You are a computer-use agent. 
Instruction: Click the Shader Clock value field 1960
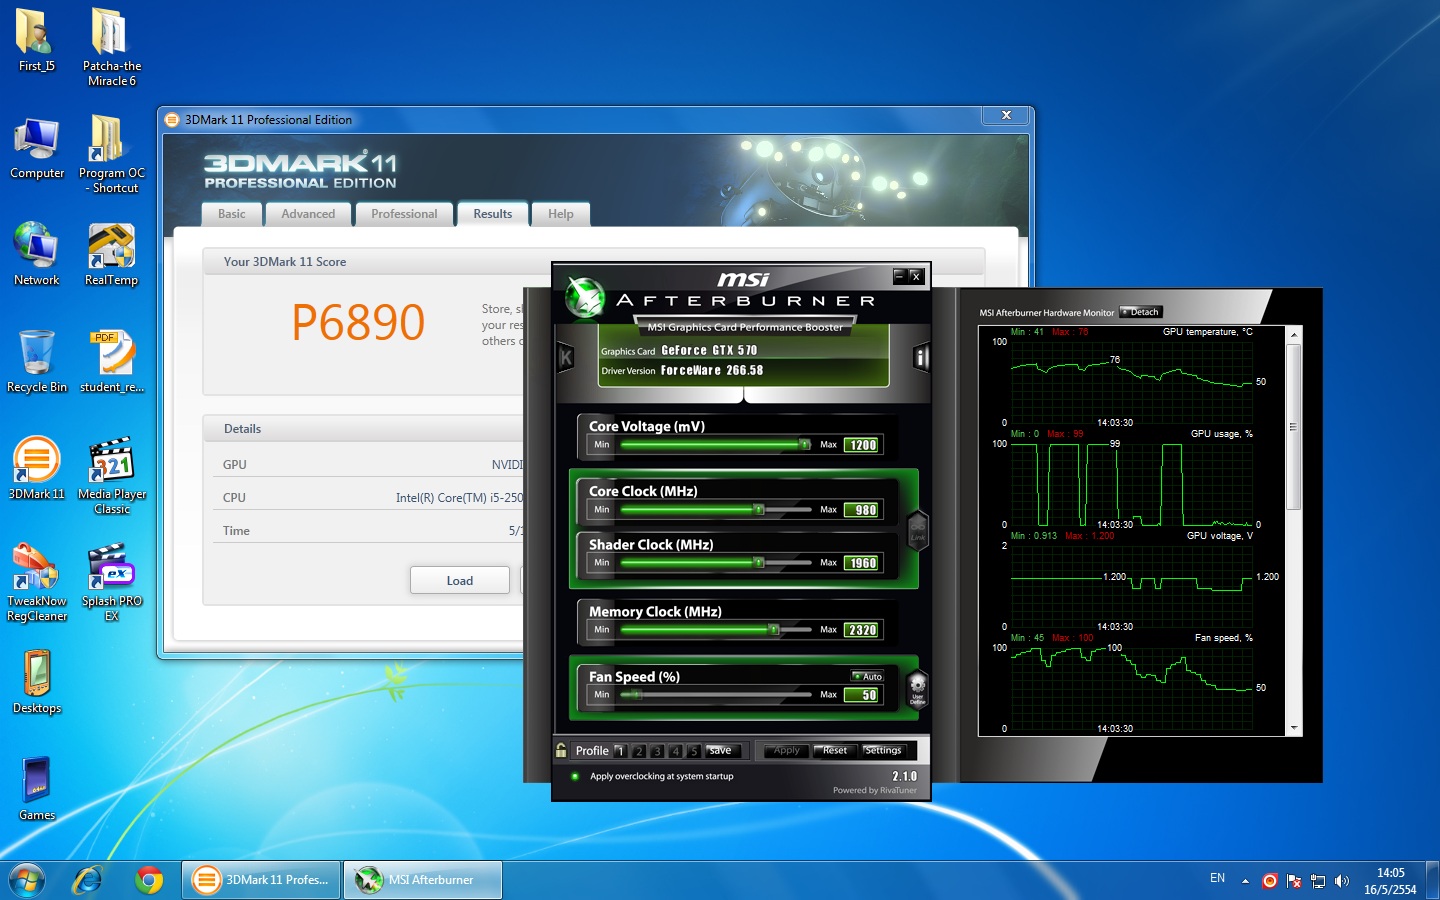[862, 563]
